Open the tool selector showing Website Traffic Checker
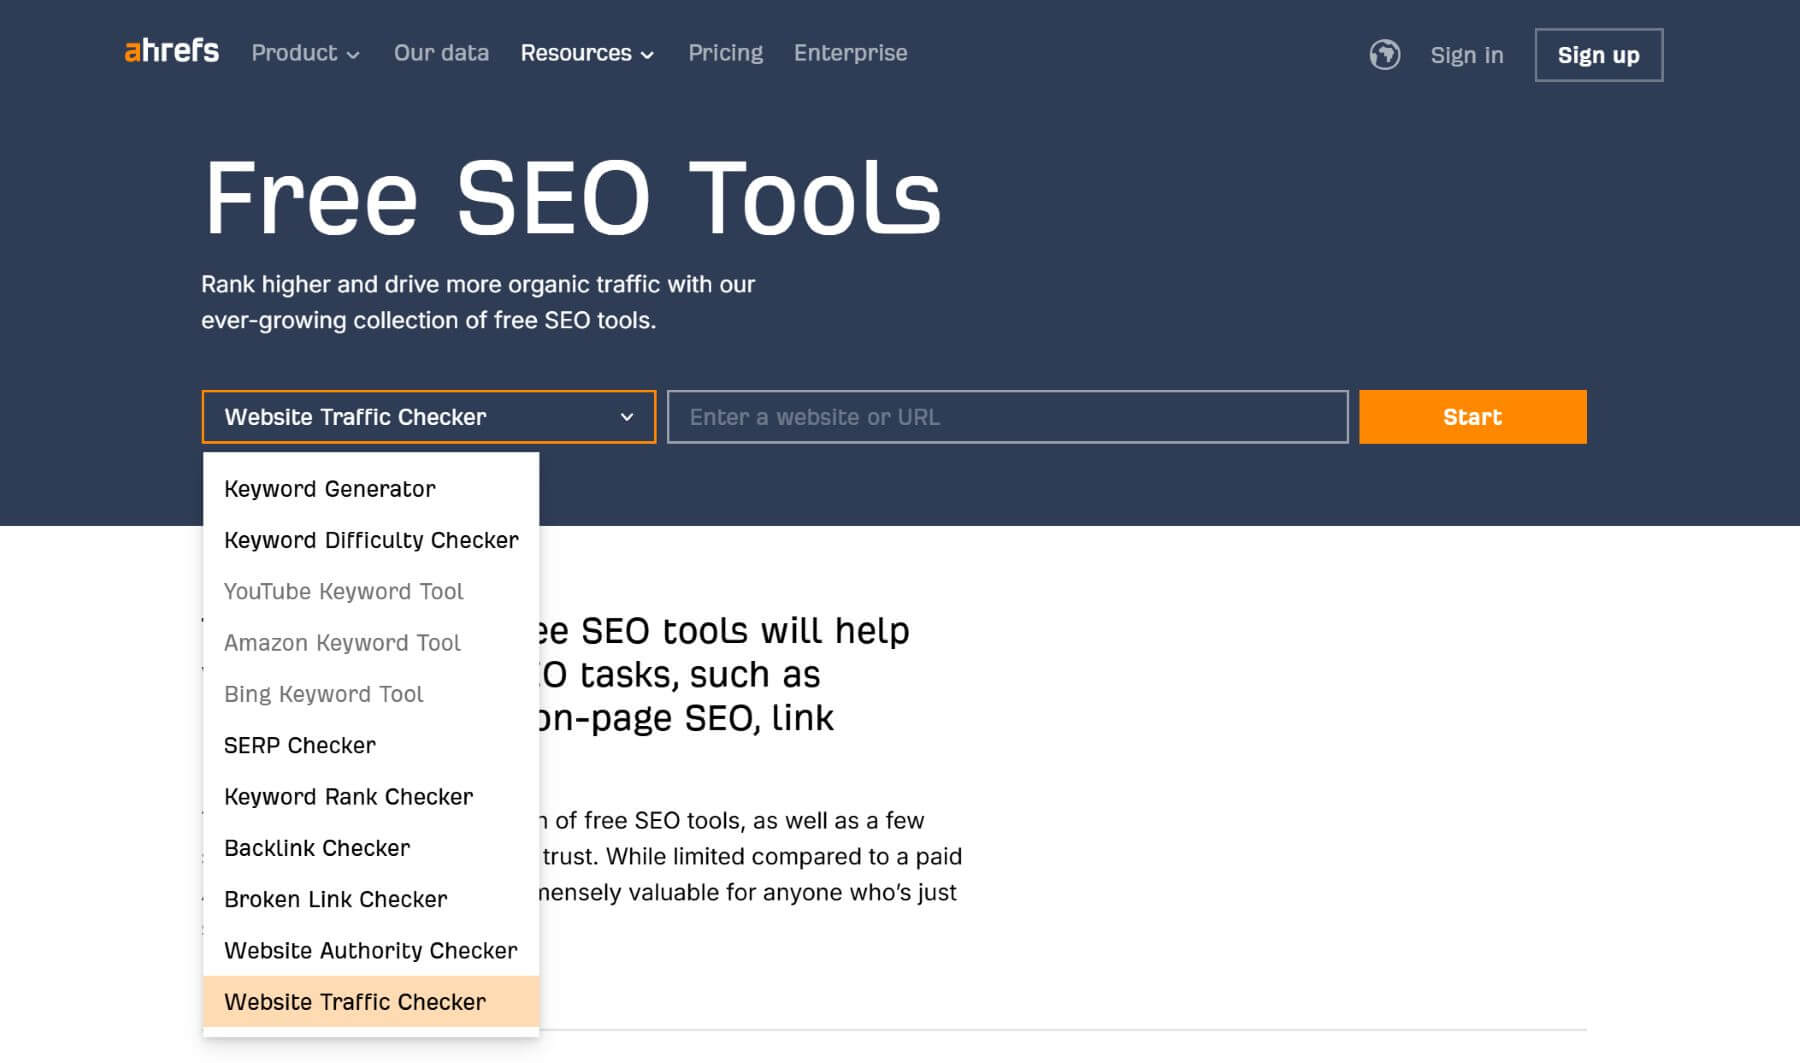Viewport: 1800px width, 1063px height. click(x=428, y=417)
